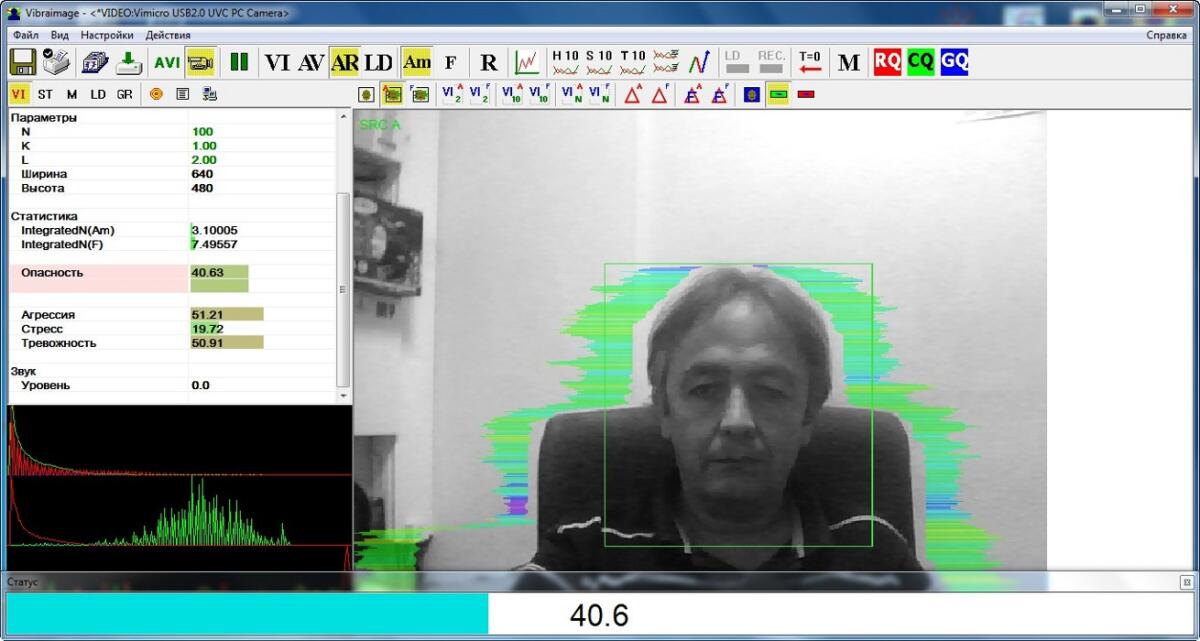Switch to the ST panel tab

coord(46,94)
